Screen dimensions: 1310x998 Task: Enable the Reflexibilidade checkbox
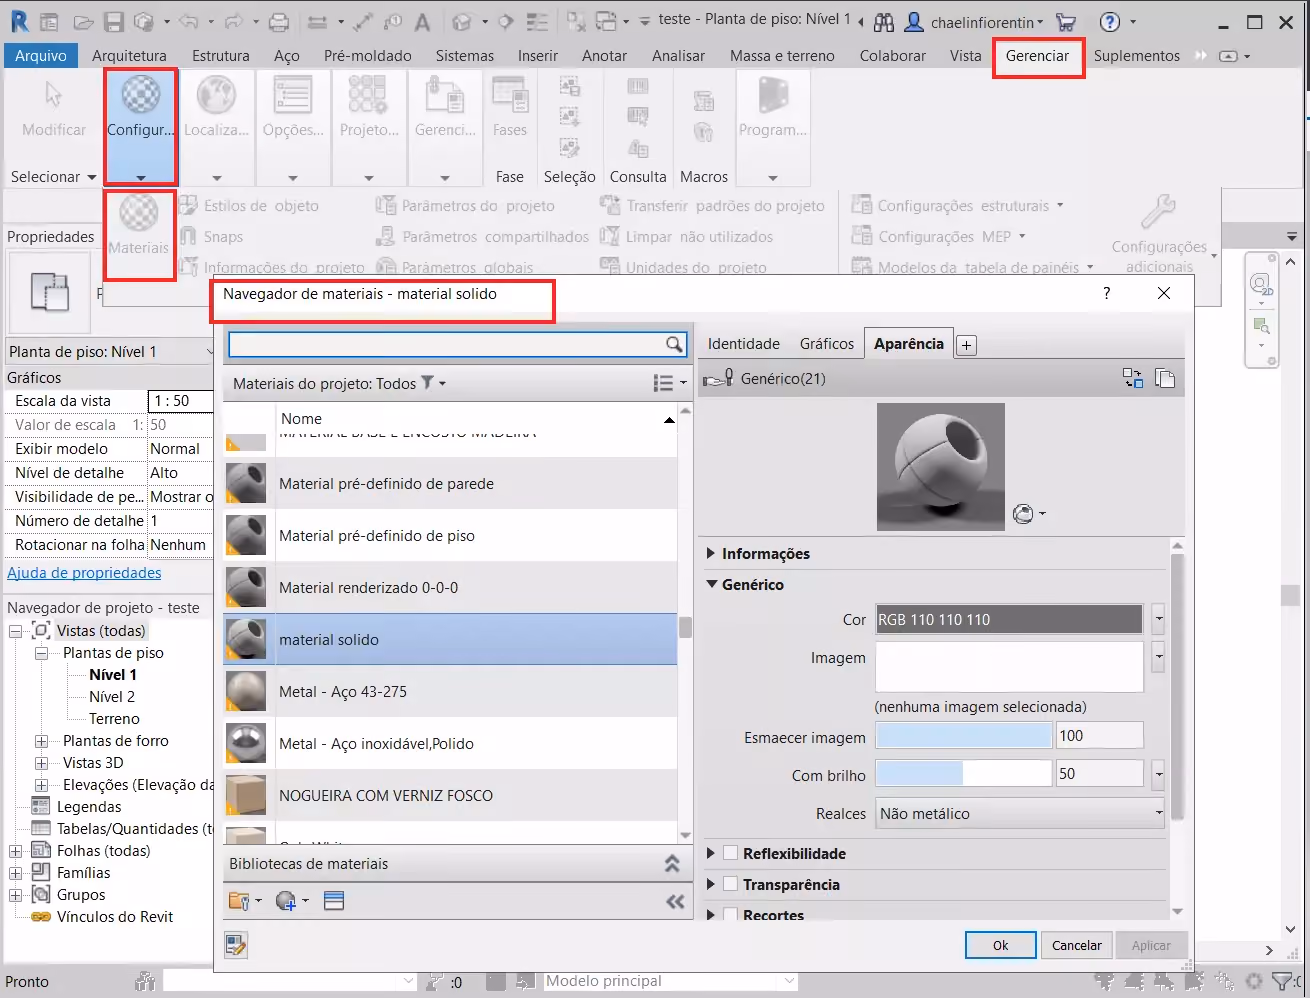730,853
